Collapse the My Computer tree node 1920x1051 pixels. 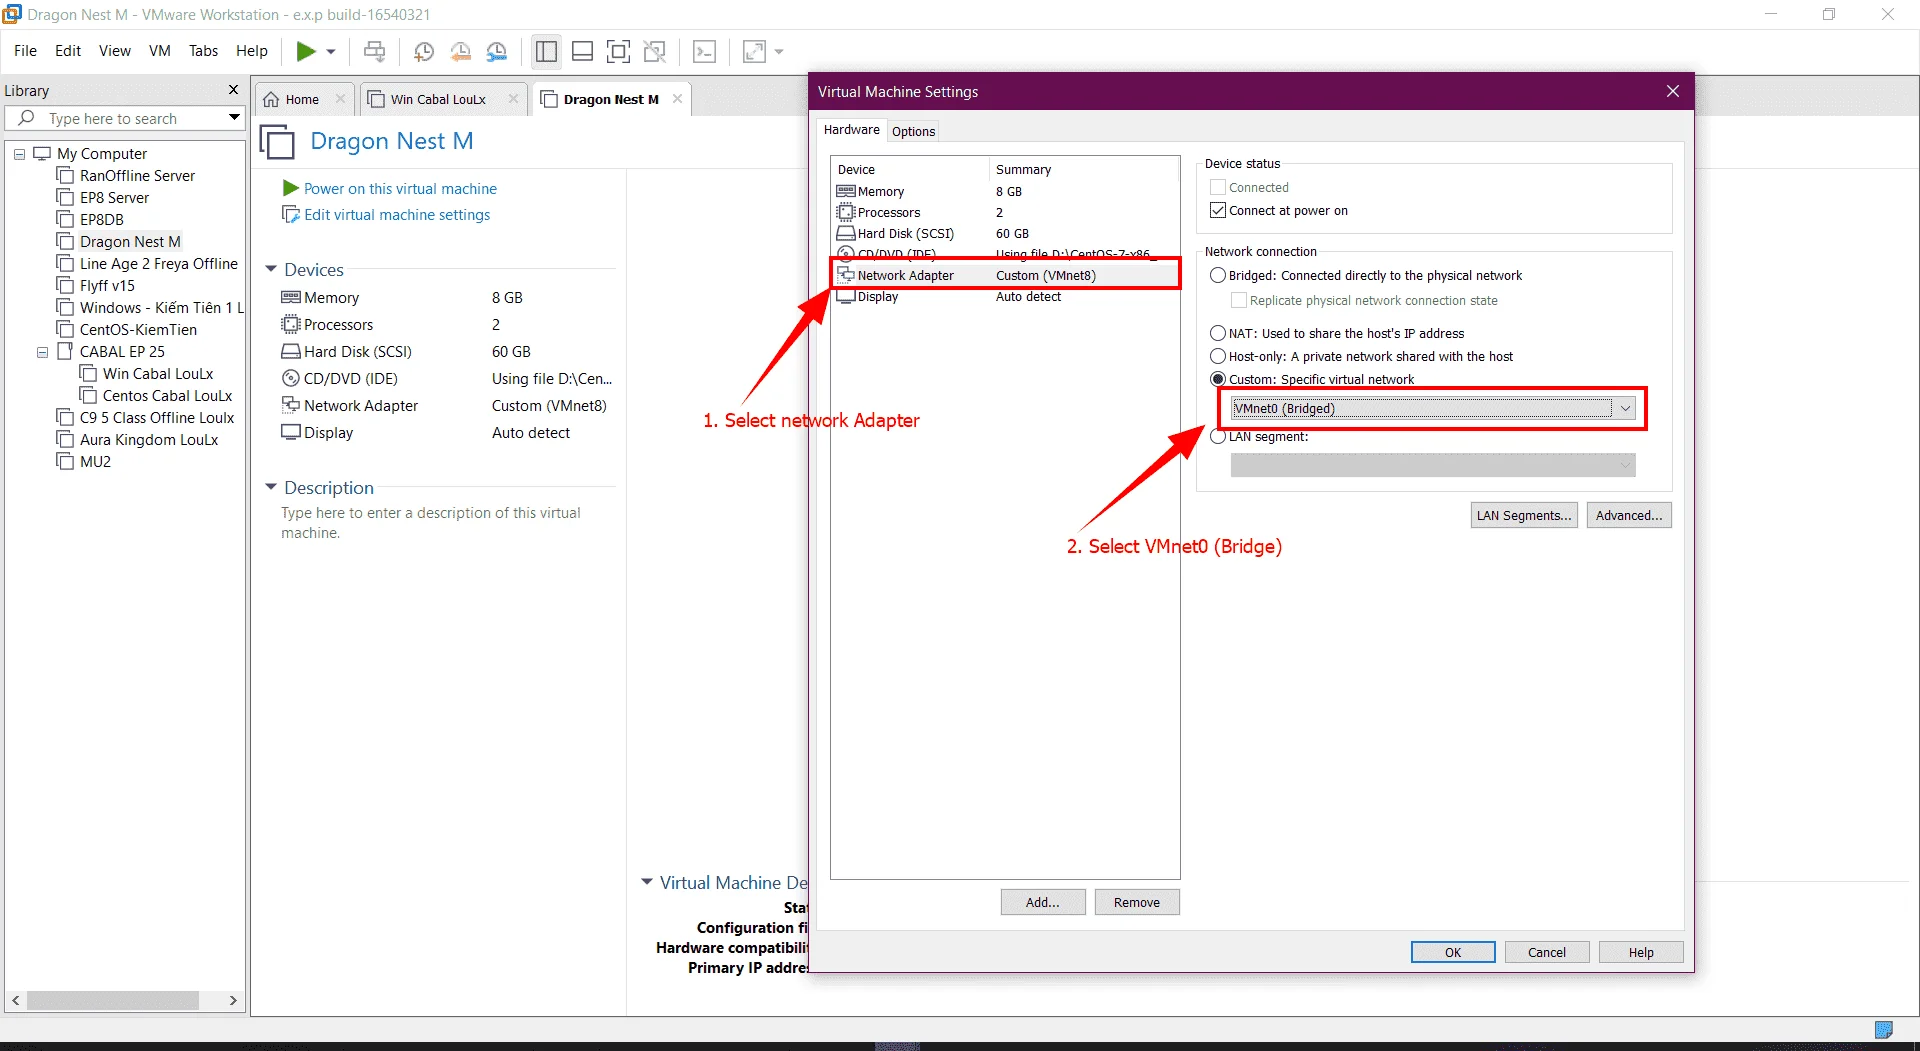(x=19, y=154)
